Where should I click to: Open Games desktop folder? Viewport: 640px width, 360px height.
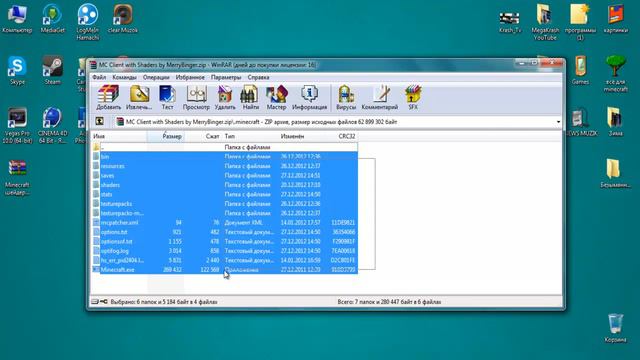point(580,70)
